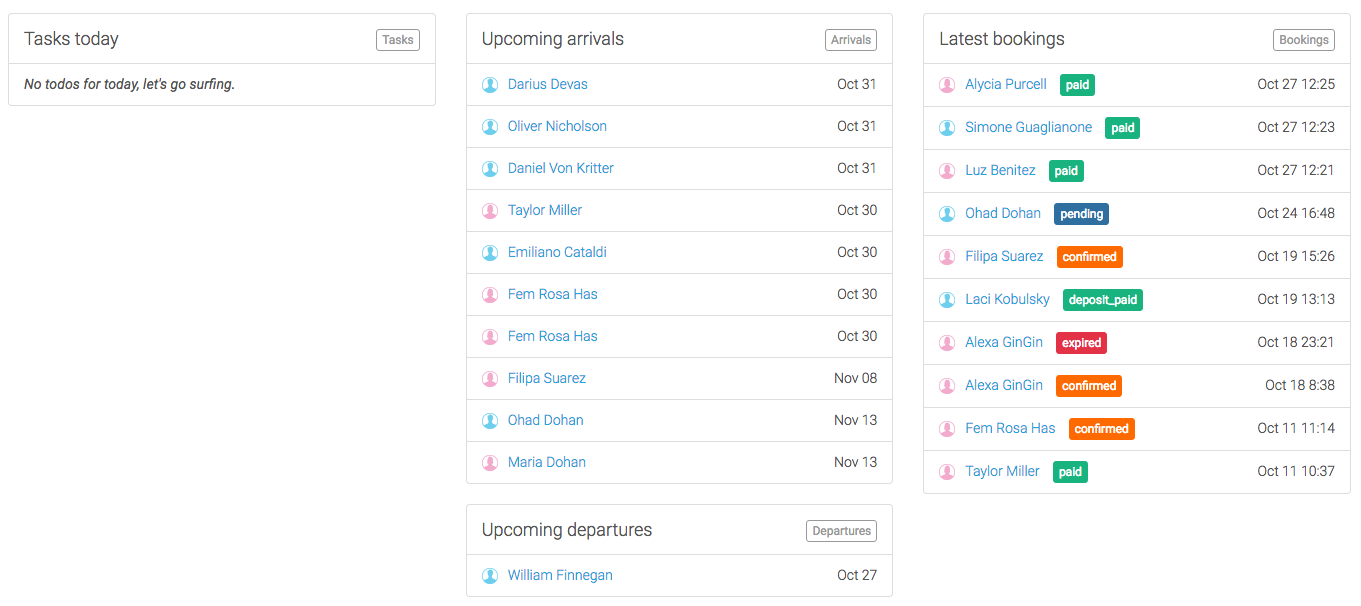Click the avatar icon next to Emiliano Cataldi
The height and width of the screenshot is (606, 1361).
click(490, 253)
